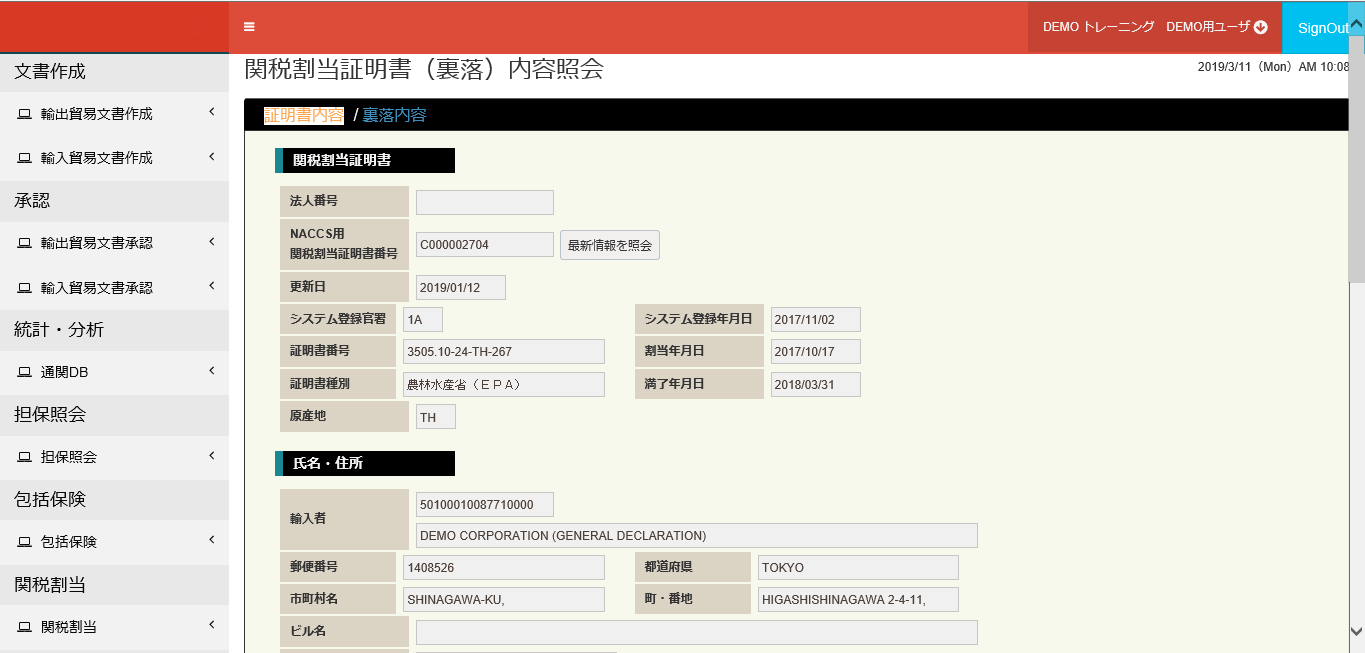Expand the 輸出貿易文書作成 chevron

point(212,113)
